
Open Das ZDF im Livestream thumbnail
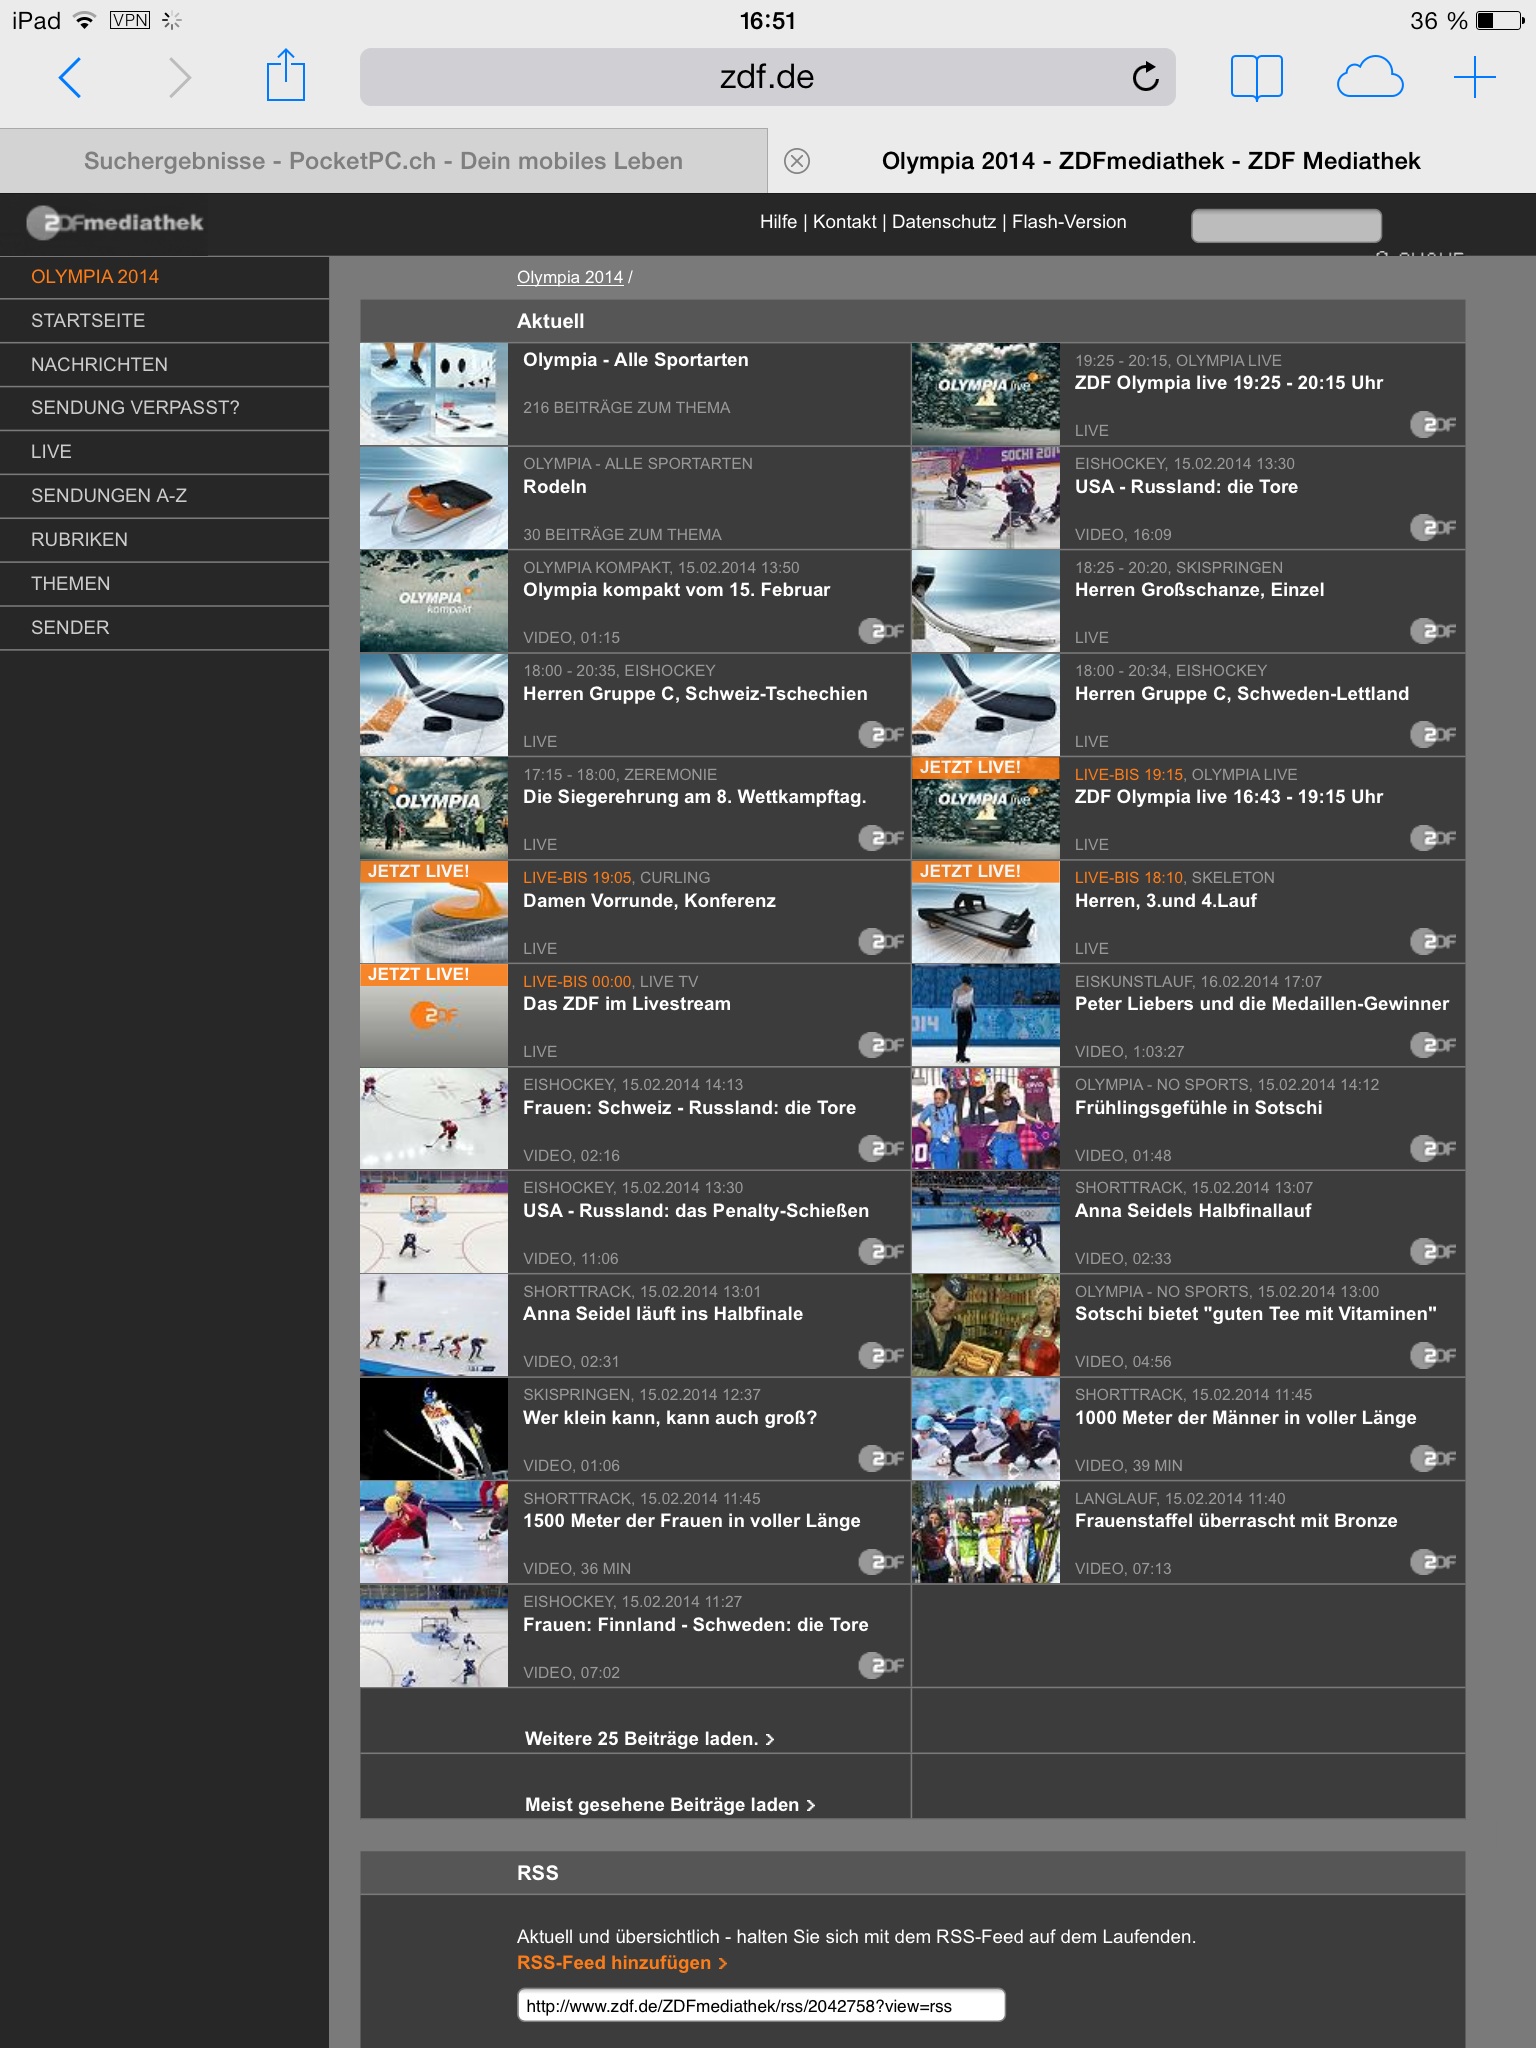[434, 1015]
